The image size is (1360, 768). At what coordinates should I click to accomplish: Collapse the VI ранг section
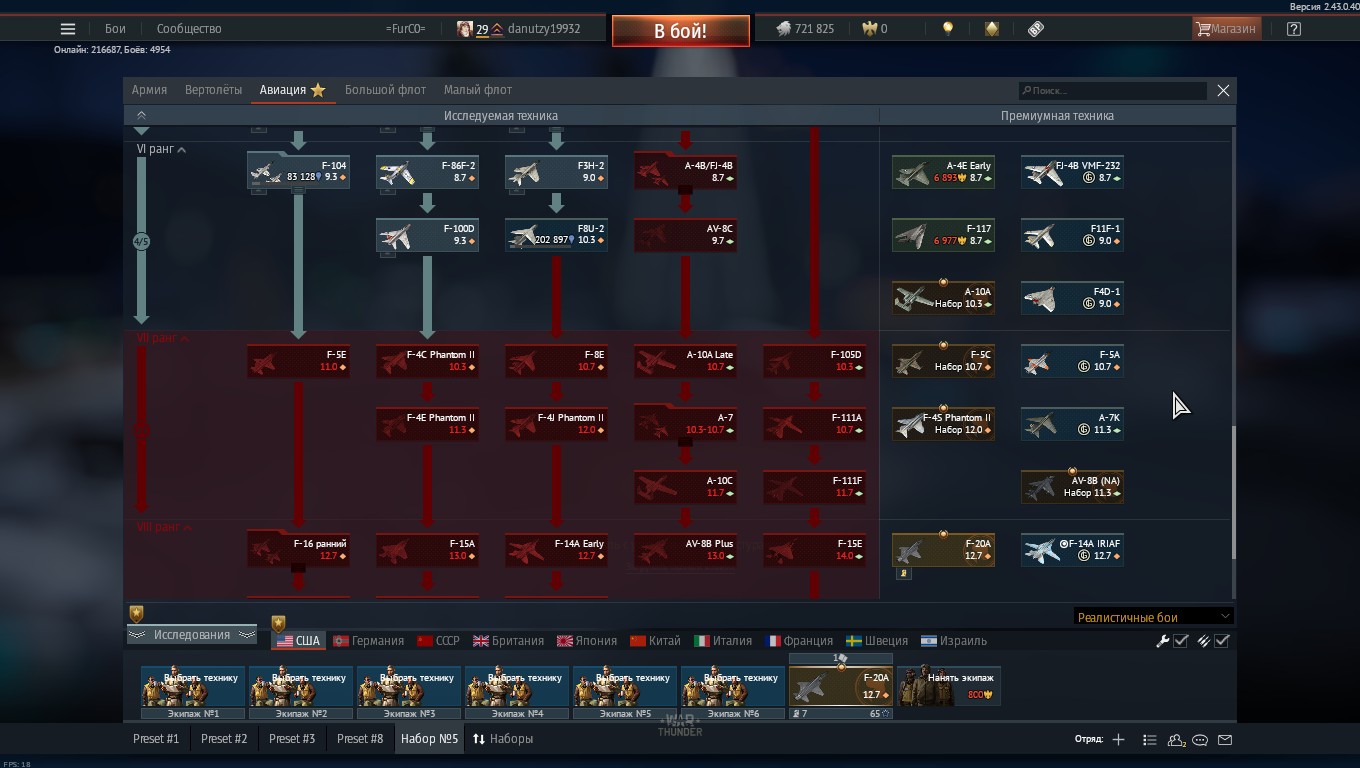tap(161, 149)
